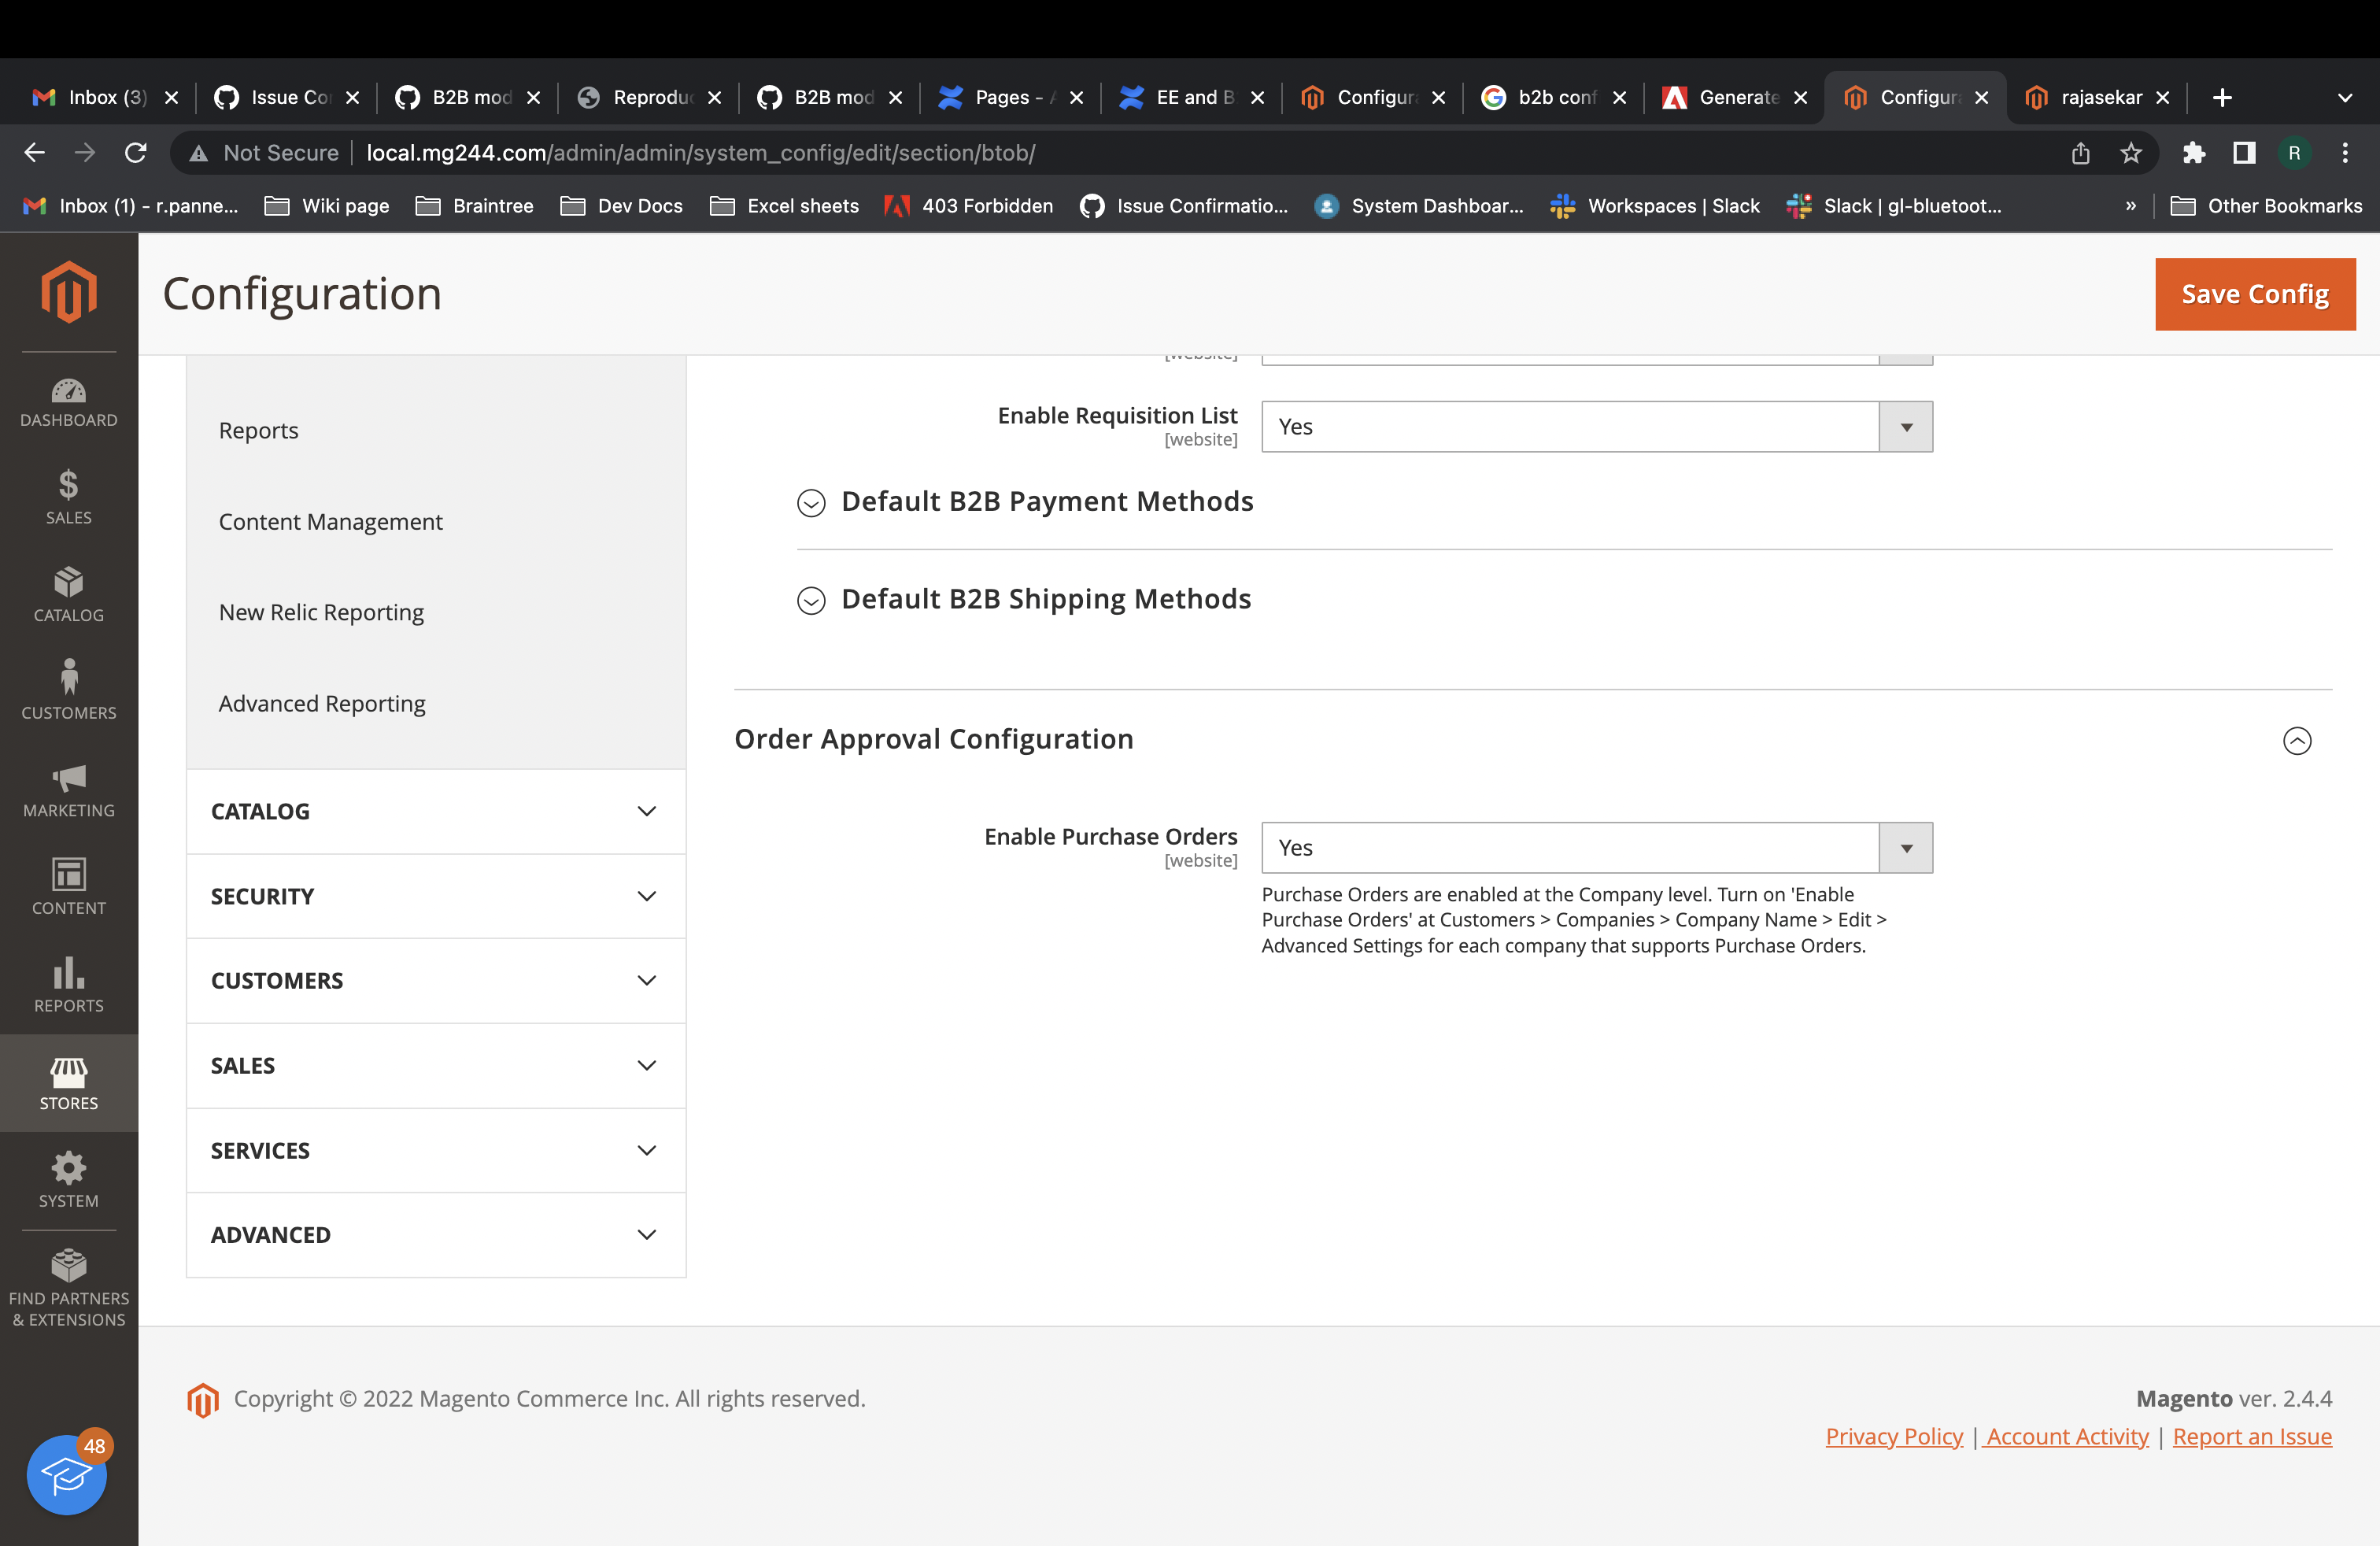Click the Save Config button
Screen dimensions: 2380x1546
(x=2255, y=293)
